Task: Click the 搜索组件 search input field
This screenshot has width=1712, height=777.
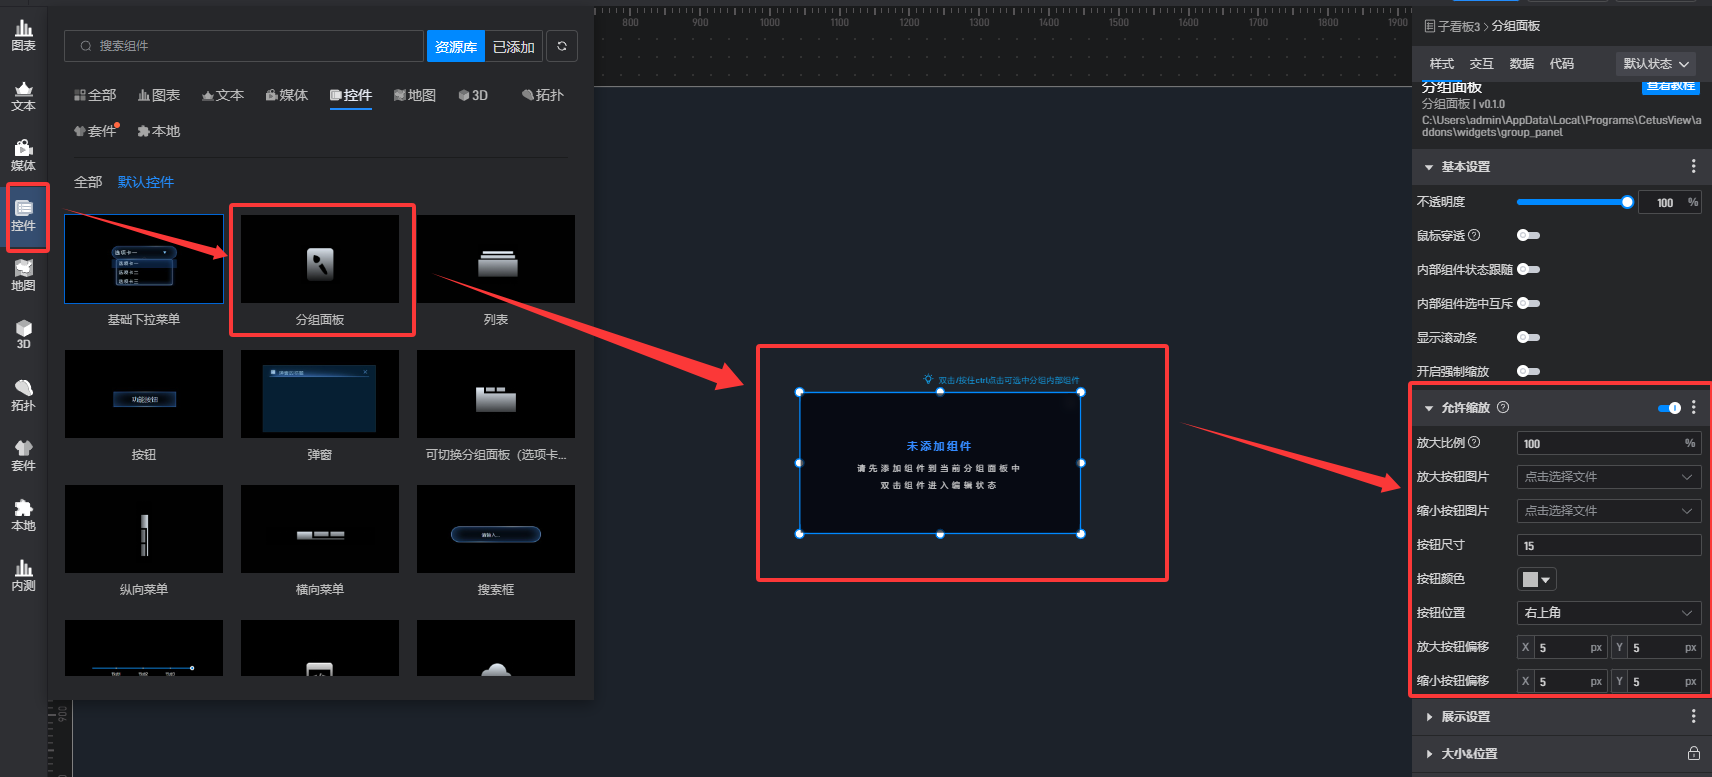Action: [x=250, y=46]
